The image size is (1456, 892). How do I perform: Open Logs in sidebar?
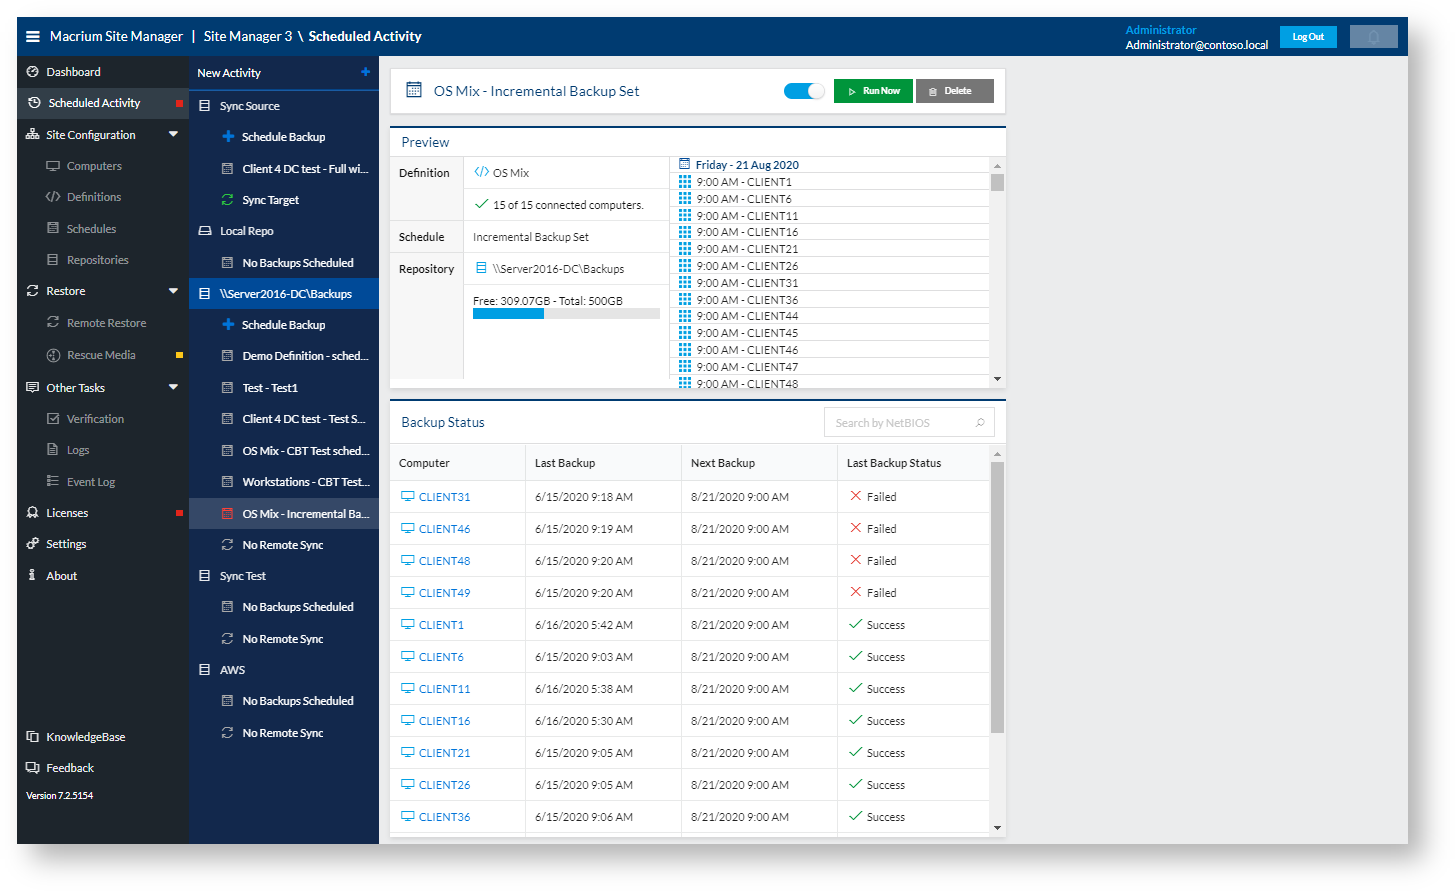pos(78,450)
